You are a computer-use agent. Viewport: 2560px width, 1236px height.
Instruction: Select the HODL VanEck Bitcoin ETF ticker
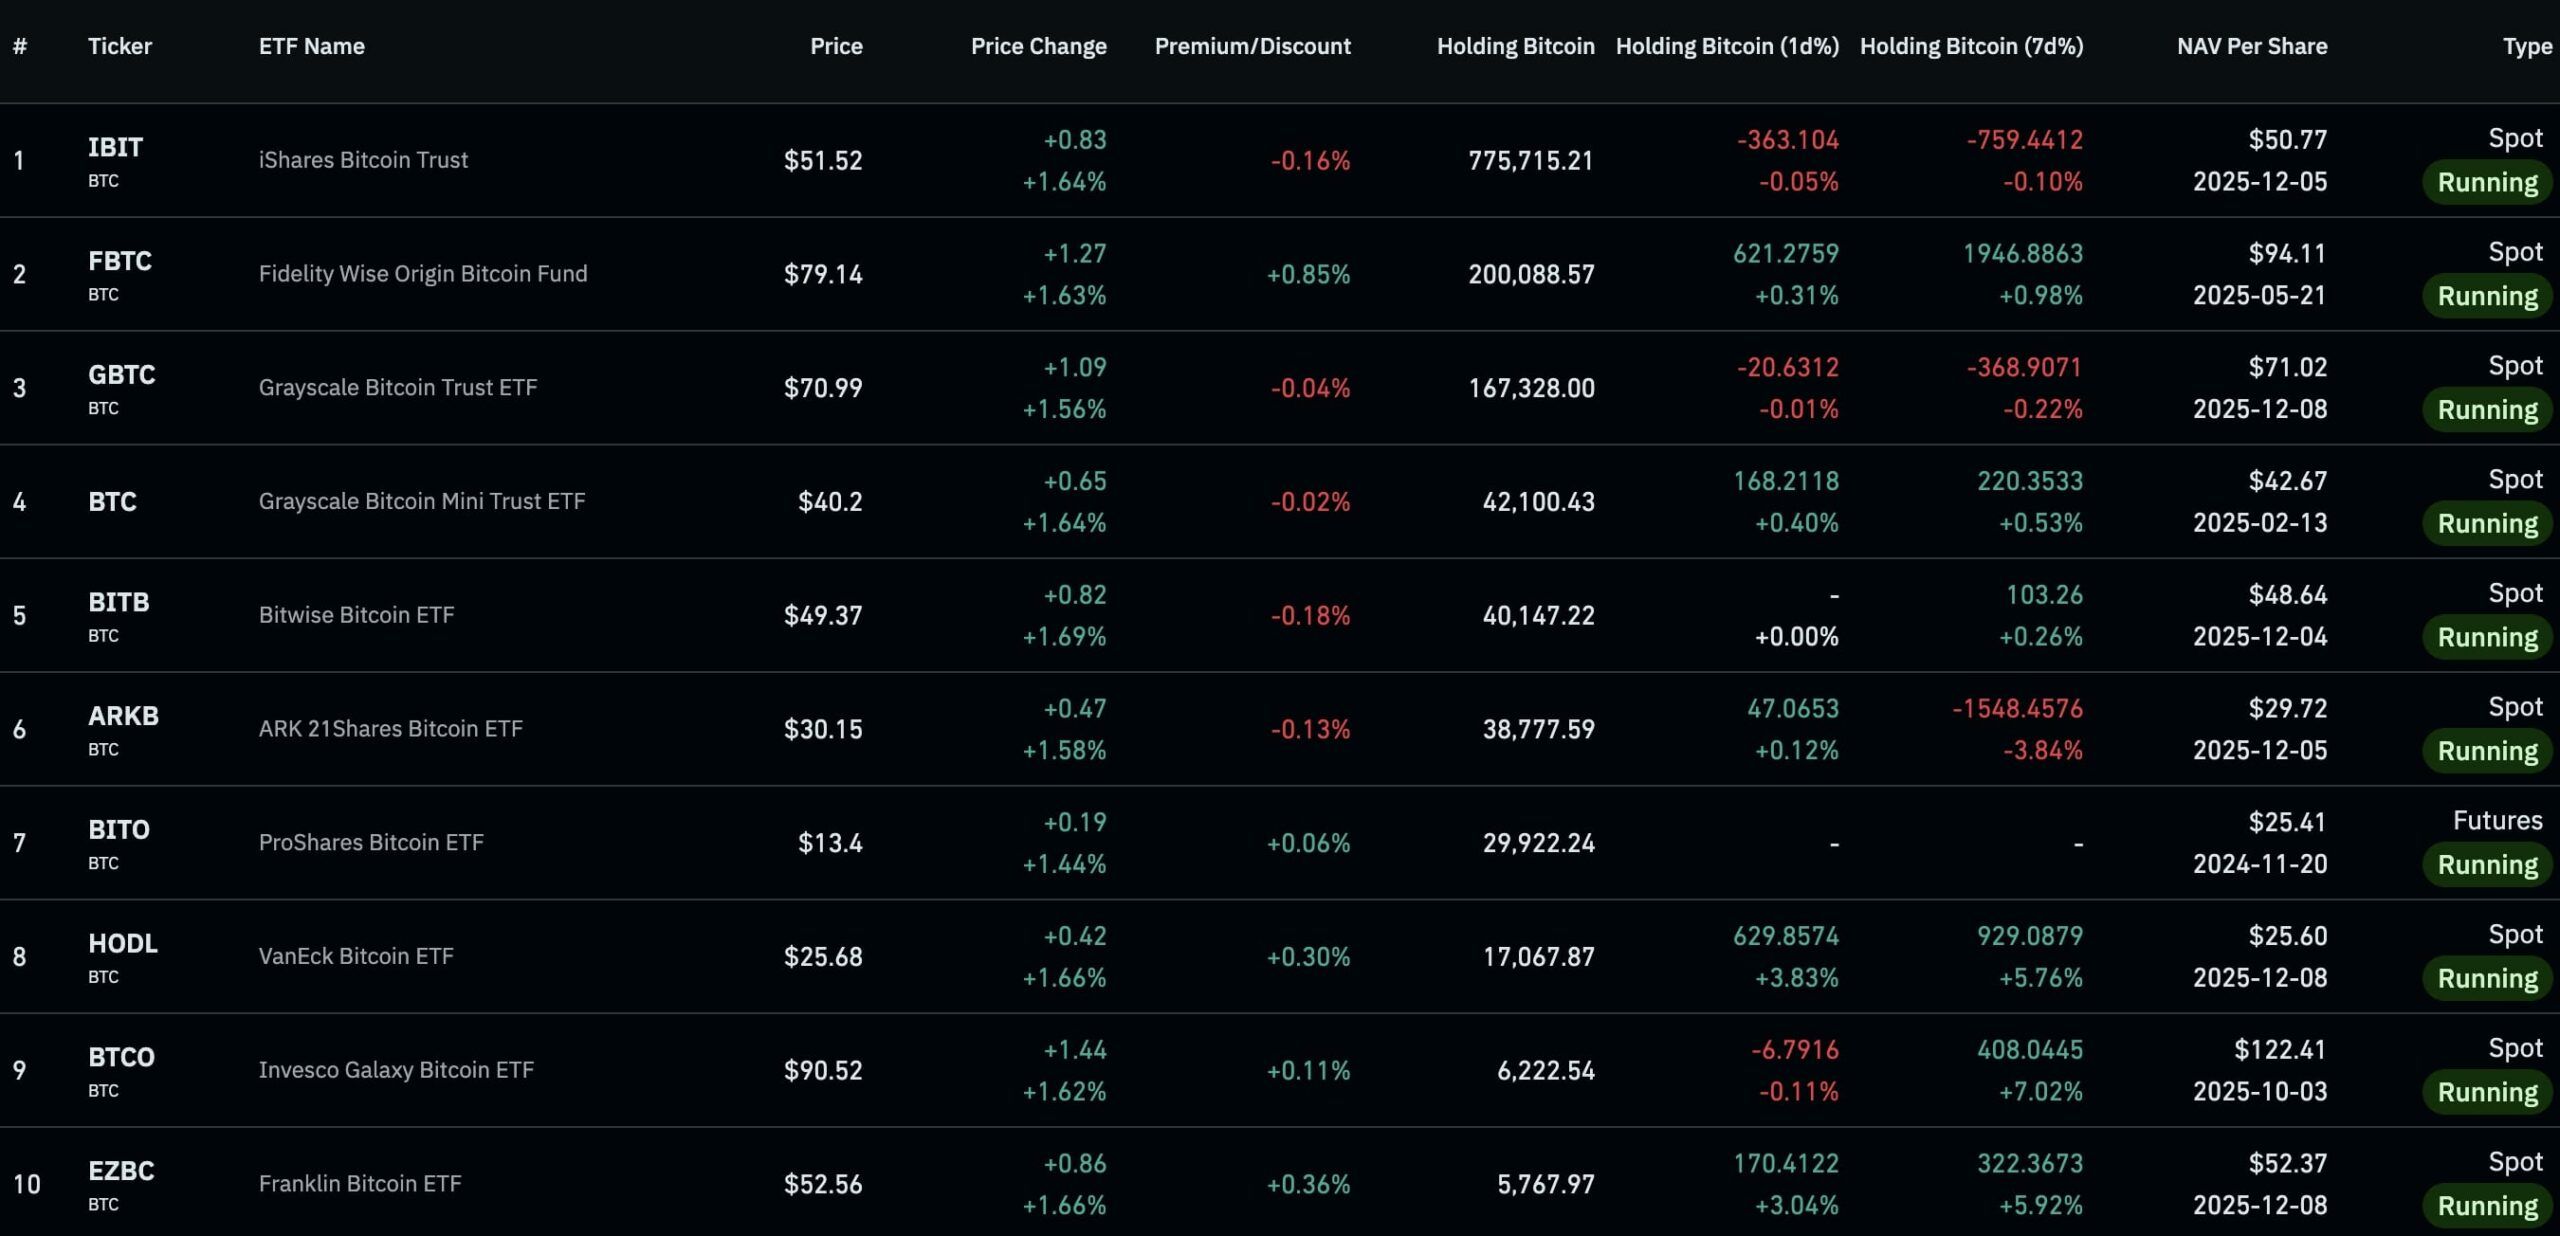pos(121,943)
